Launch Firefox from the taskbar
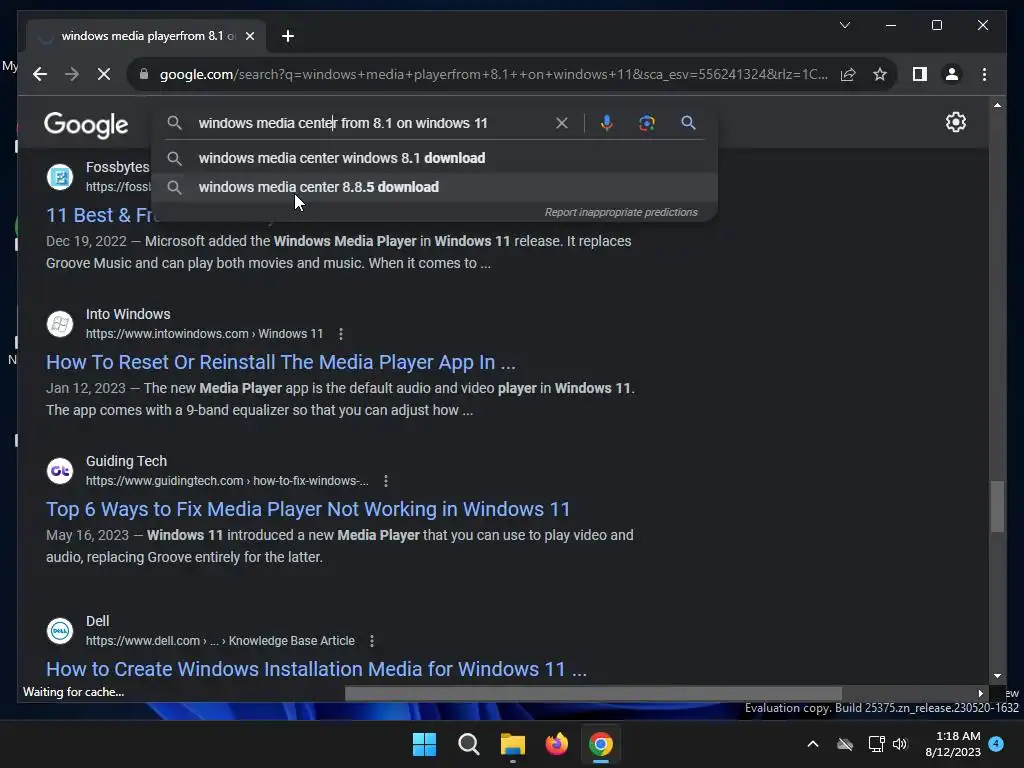This screenshot has width=1024, height=768. pos(556,744)
